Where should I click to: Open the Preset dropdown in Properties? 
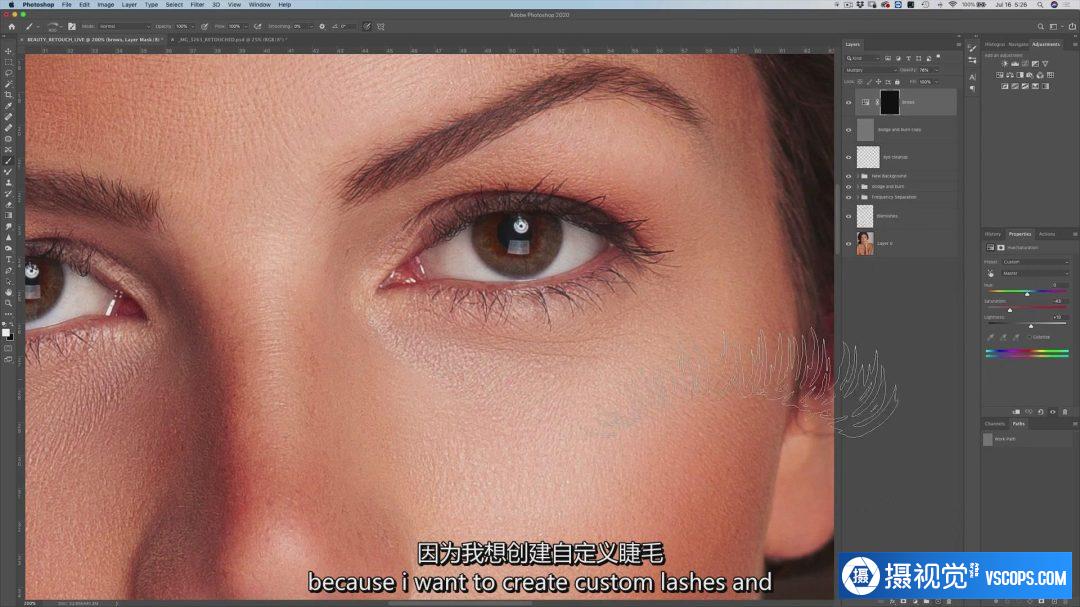pyautogui.click(x=1035, y=262)
